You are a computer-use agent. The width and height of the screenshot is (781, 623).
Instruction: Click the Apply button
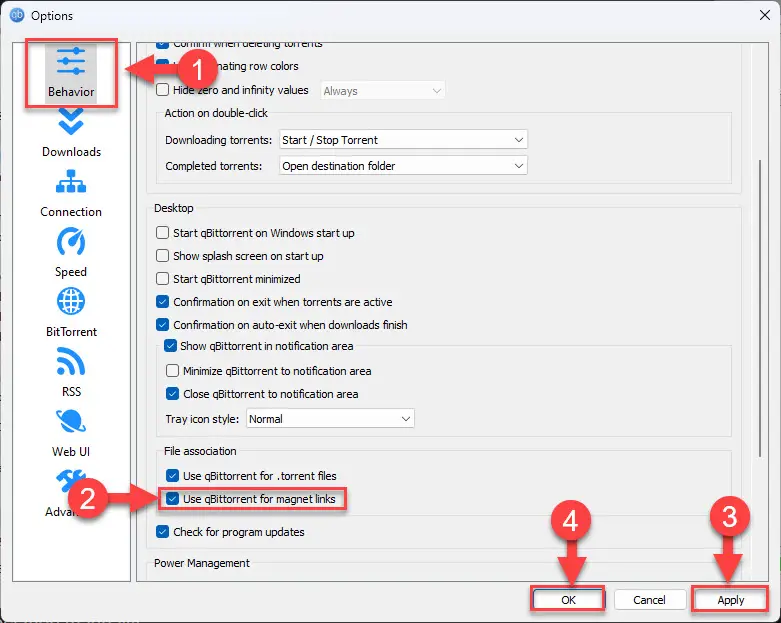point(730,600)
